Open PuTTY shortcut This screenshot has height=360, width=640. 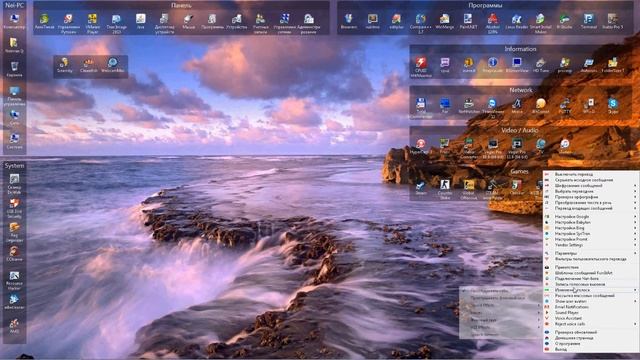(x=564, y=106)
